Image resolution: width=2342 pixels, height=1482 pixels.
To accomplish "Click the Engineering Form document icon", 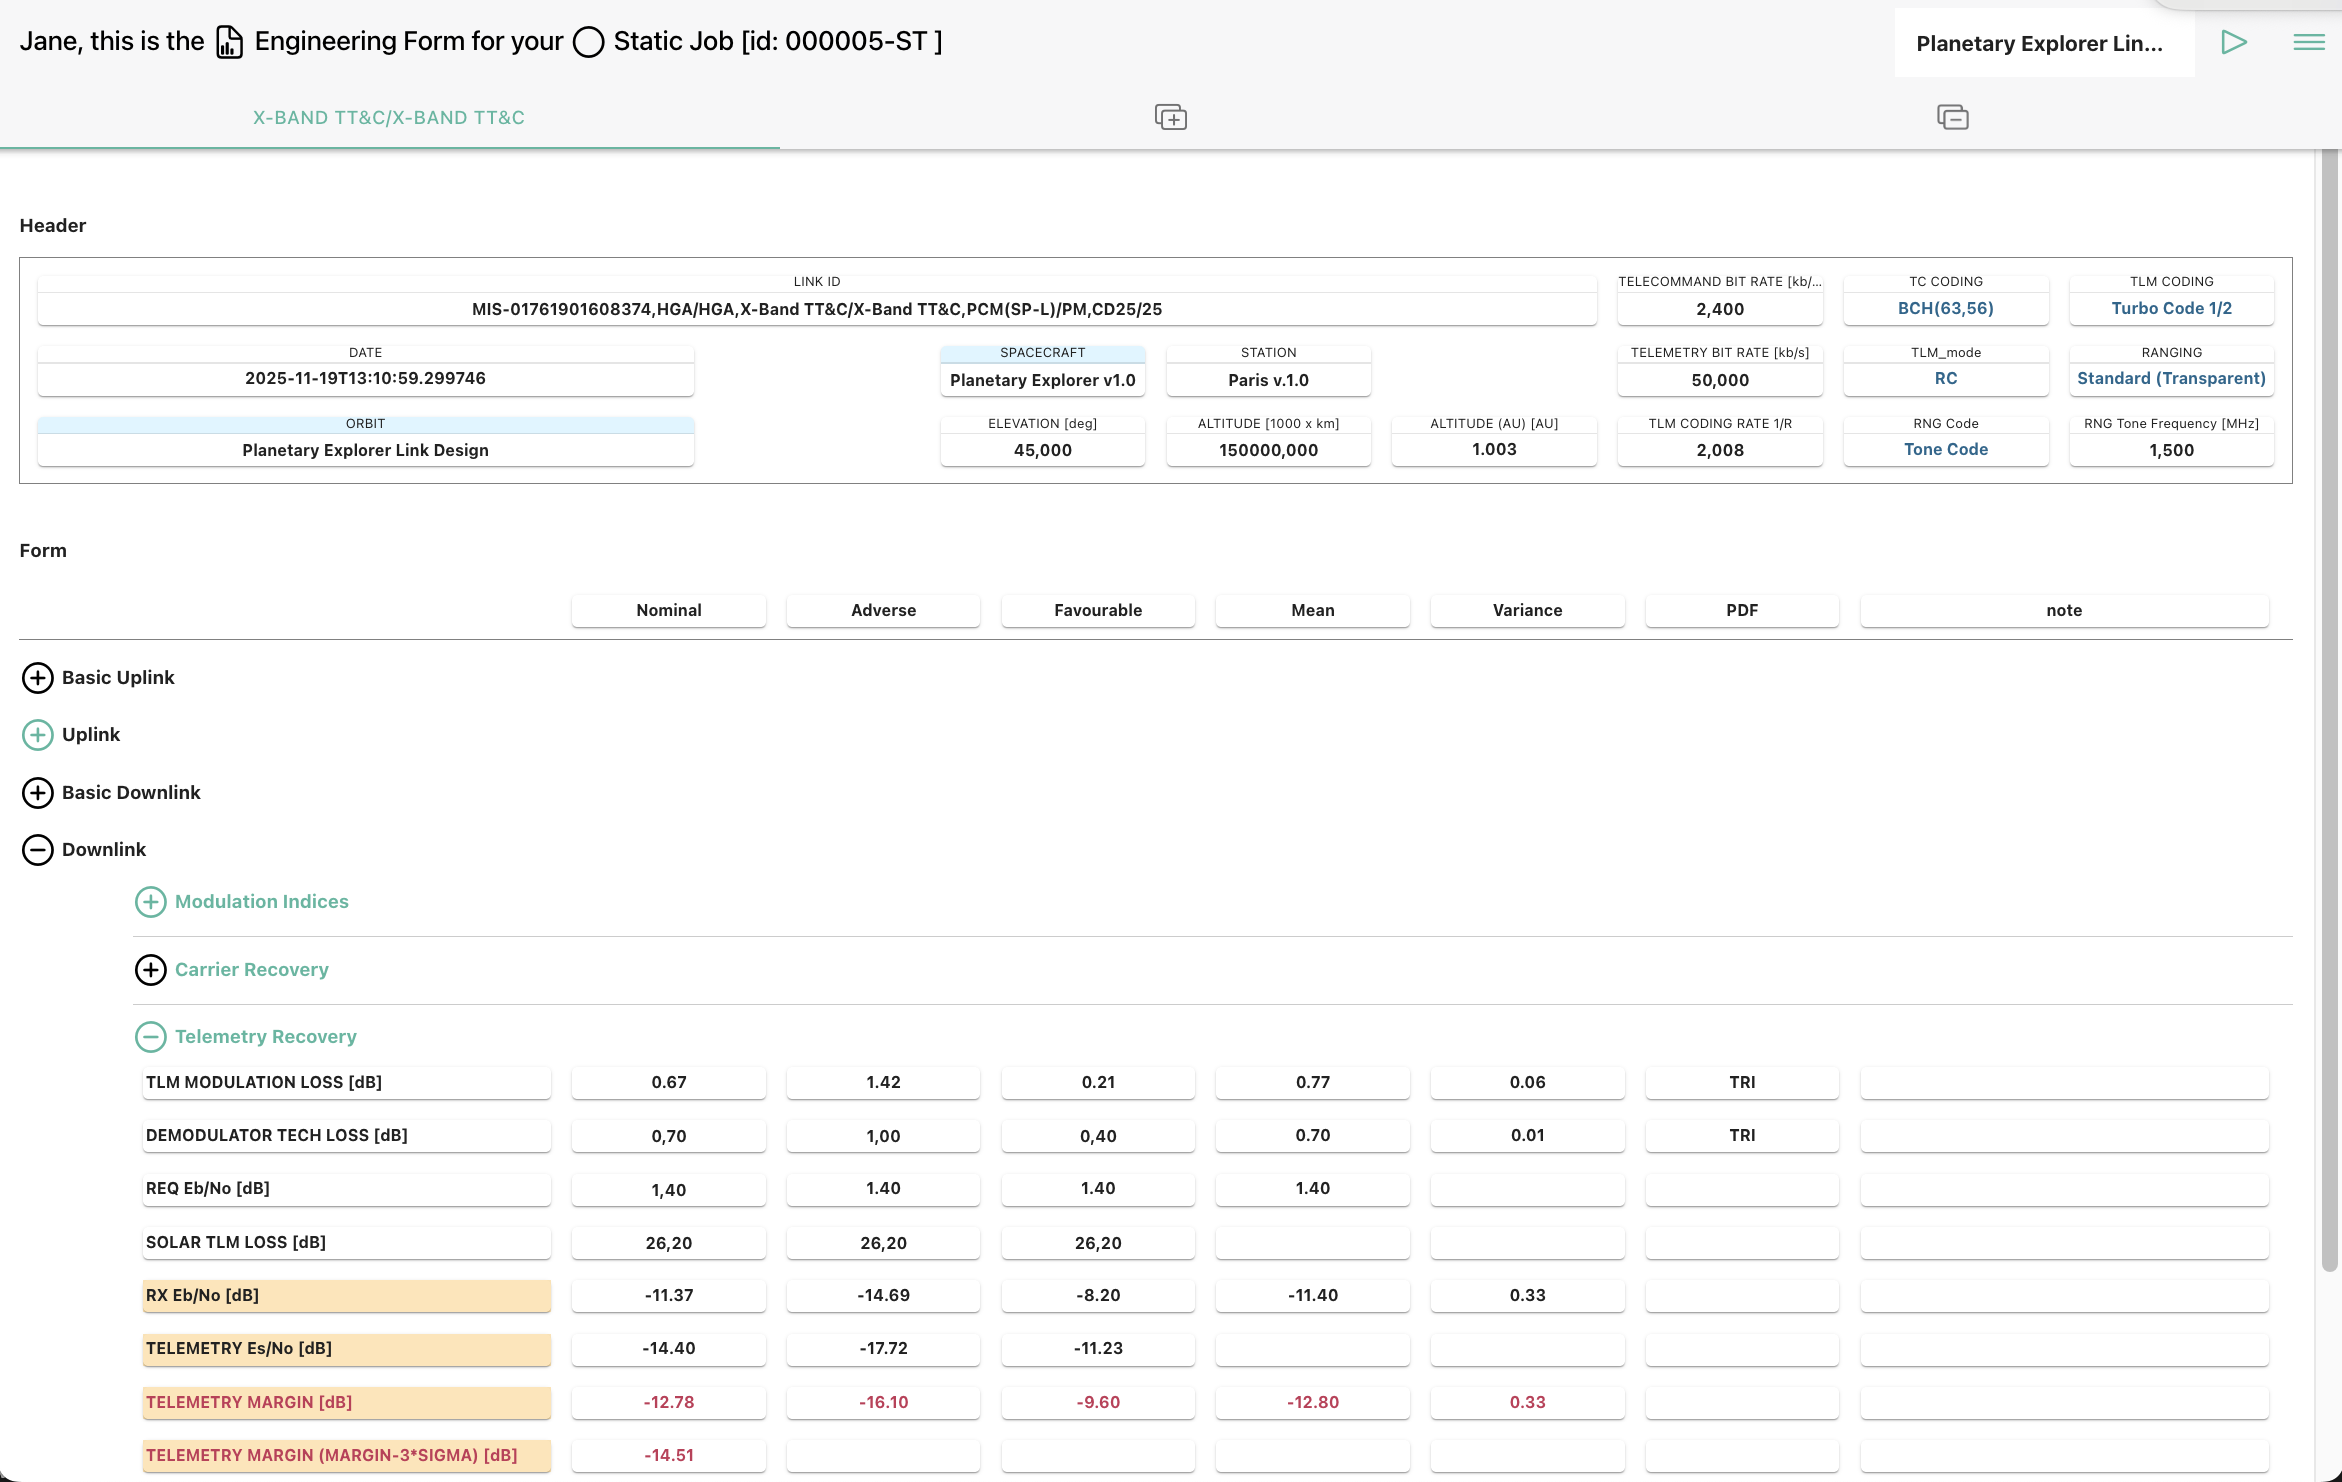I will [x=230, y=42].
